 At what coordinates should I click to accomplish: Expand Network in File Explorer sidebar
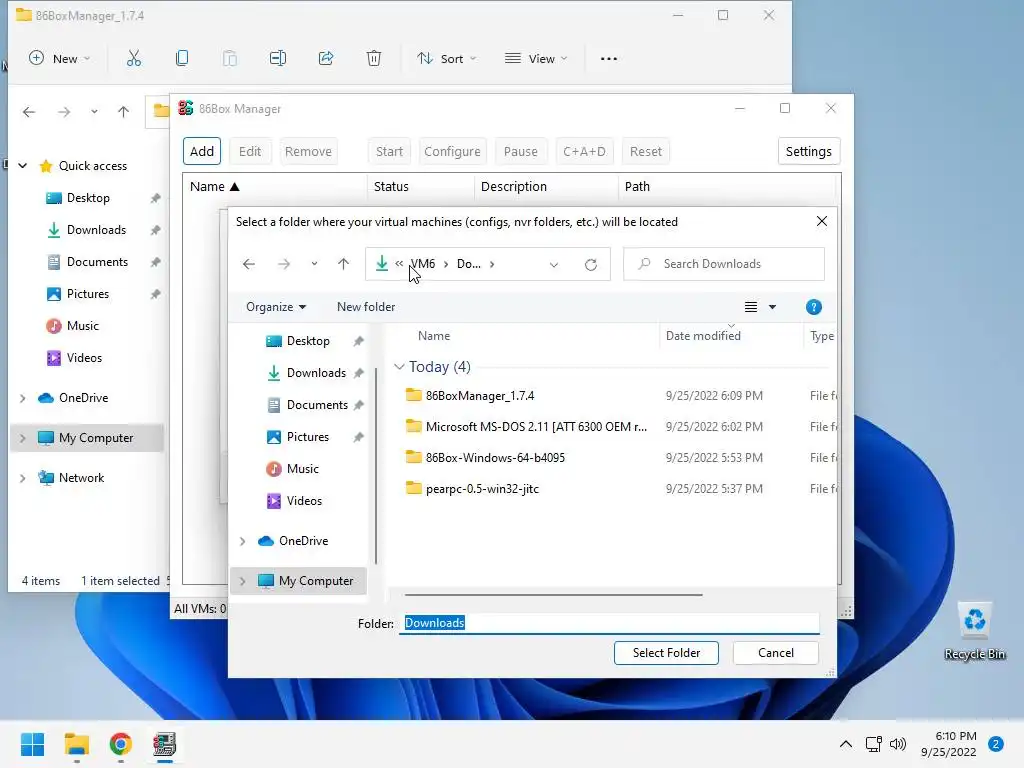23,478
